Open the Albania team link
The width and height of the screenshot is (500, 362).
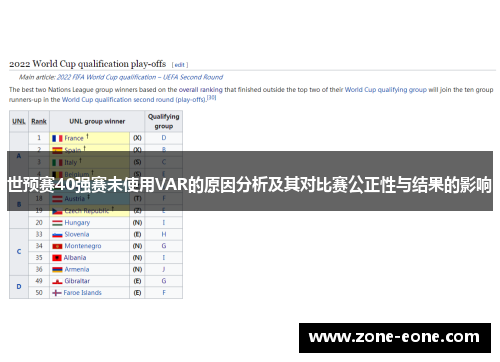pyautogui.click(x=75, y=258)
